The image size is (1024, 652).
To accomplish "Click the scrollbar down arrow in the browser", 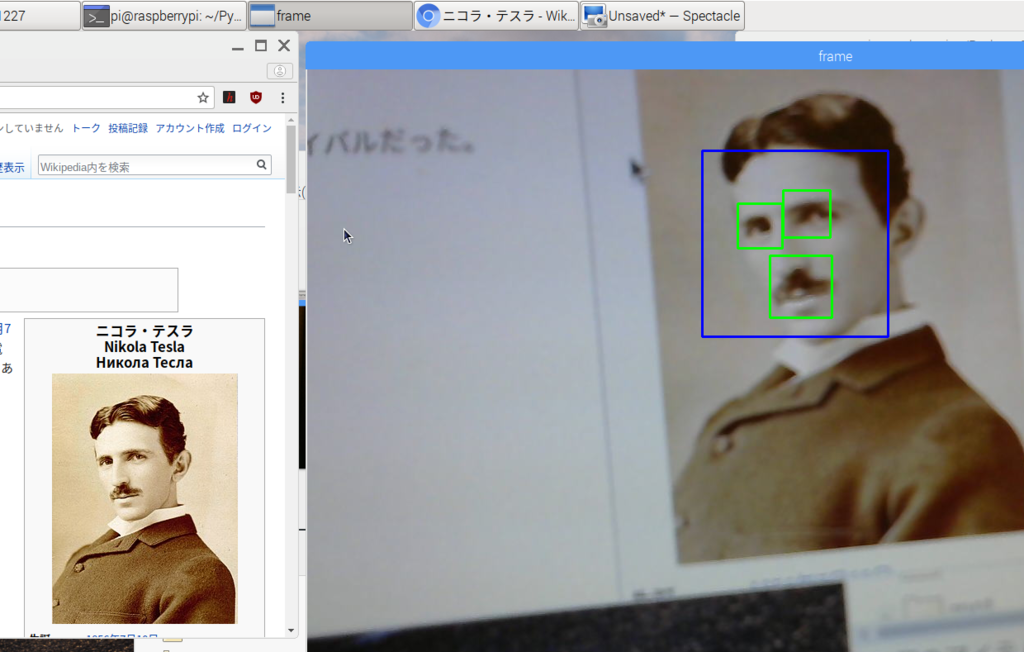I will tap(291, 630).
